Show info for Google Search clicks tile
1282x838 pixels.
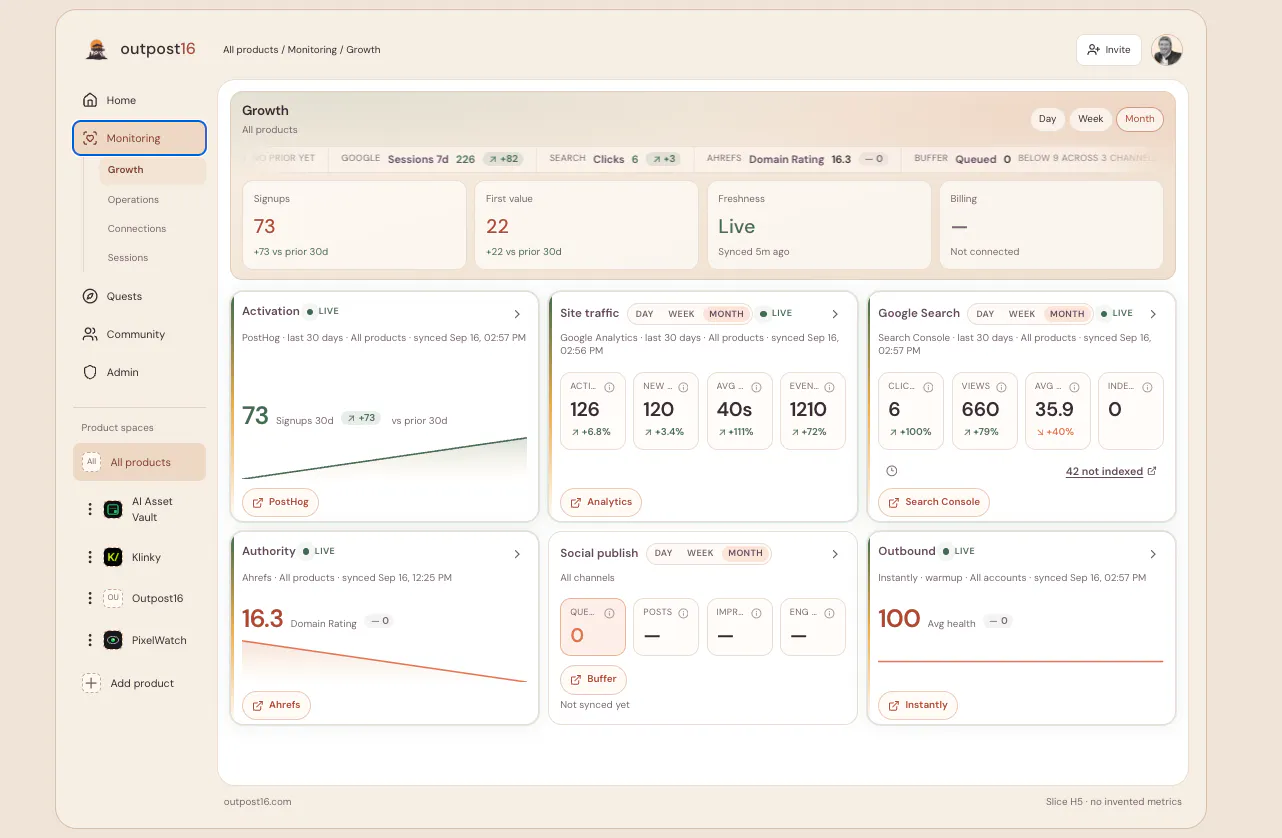pyautogui.click(x=928, y=387)
